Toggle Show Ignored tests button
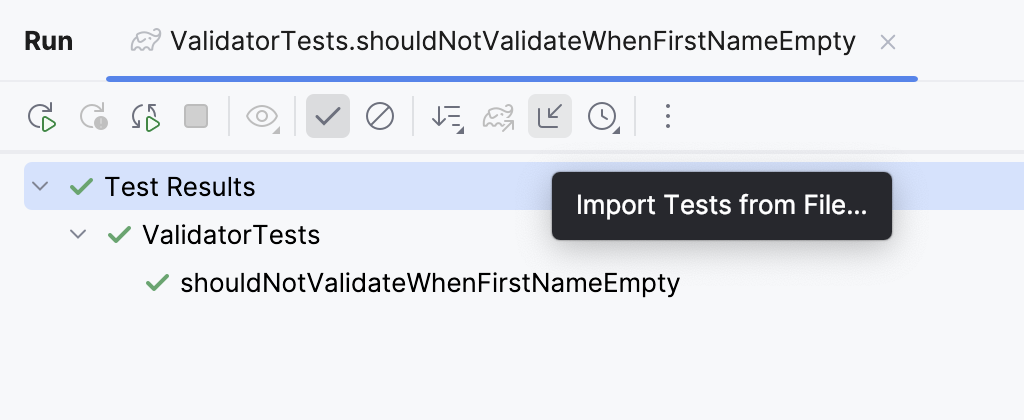Viewport: 1024px width, 420px height. (380, 117)
